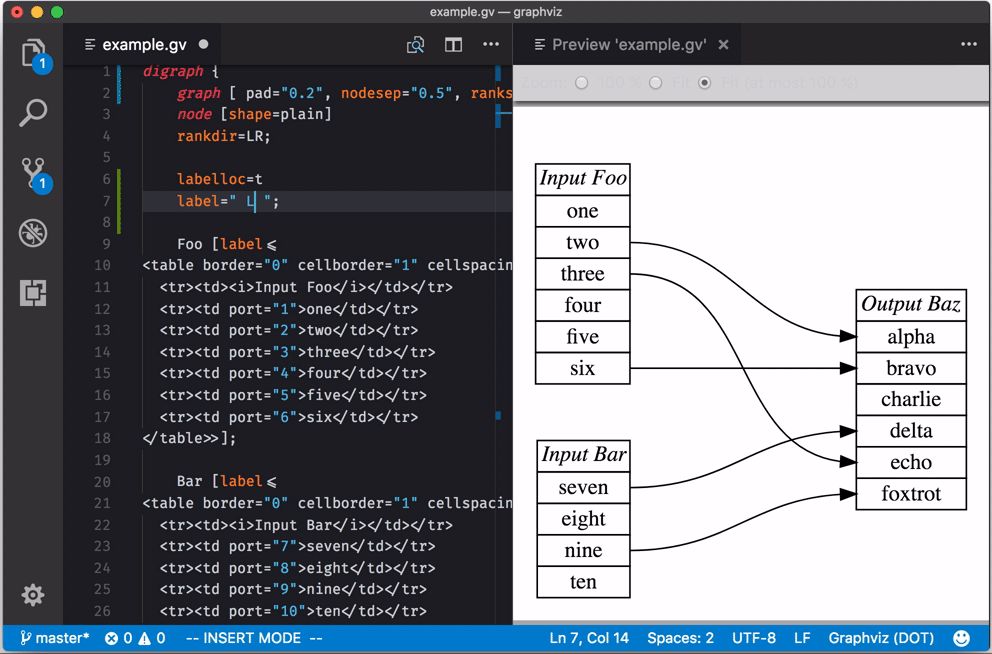Viewport: 992px width, 654px height.
Task: Open preview pane More Actions ellipsis menu
Action: point(968,45)
